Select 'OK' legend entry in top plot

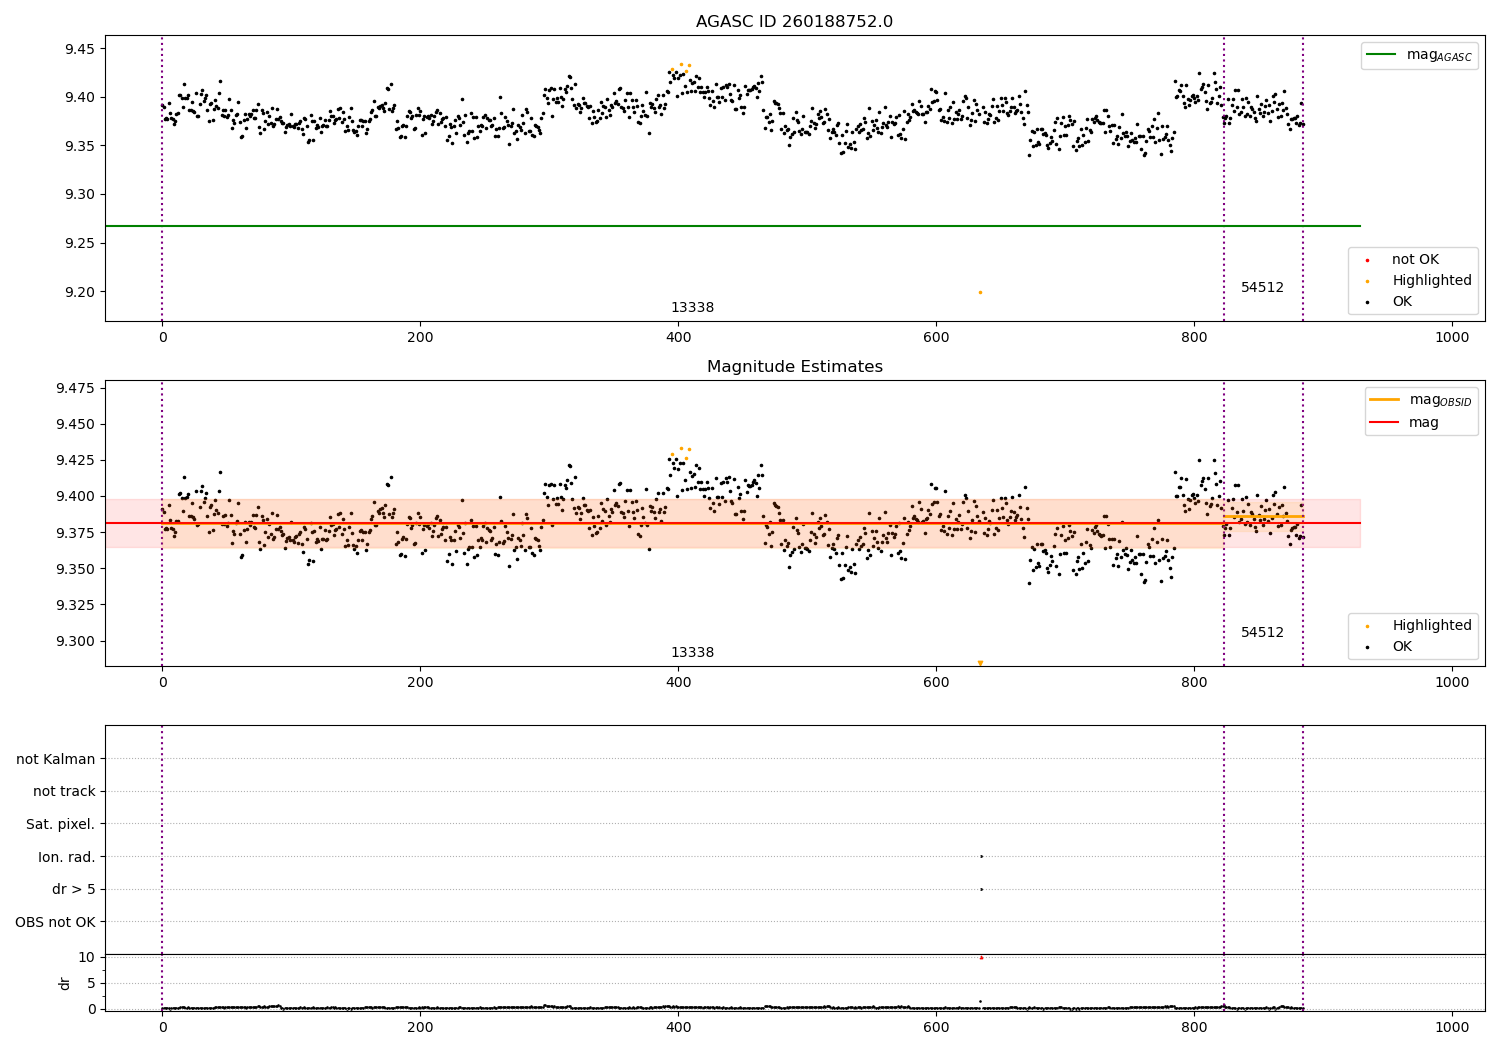pyautogui.click(x=1402, y=302)
